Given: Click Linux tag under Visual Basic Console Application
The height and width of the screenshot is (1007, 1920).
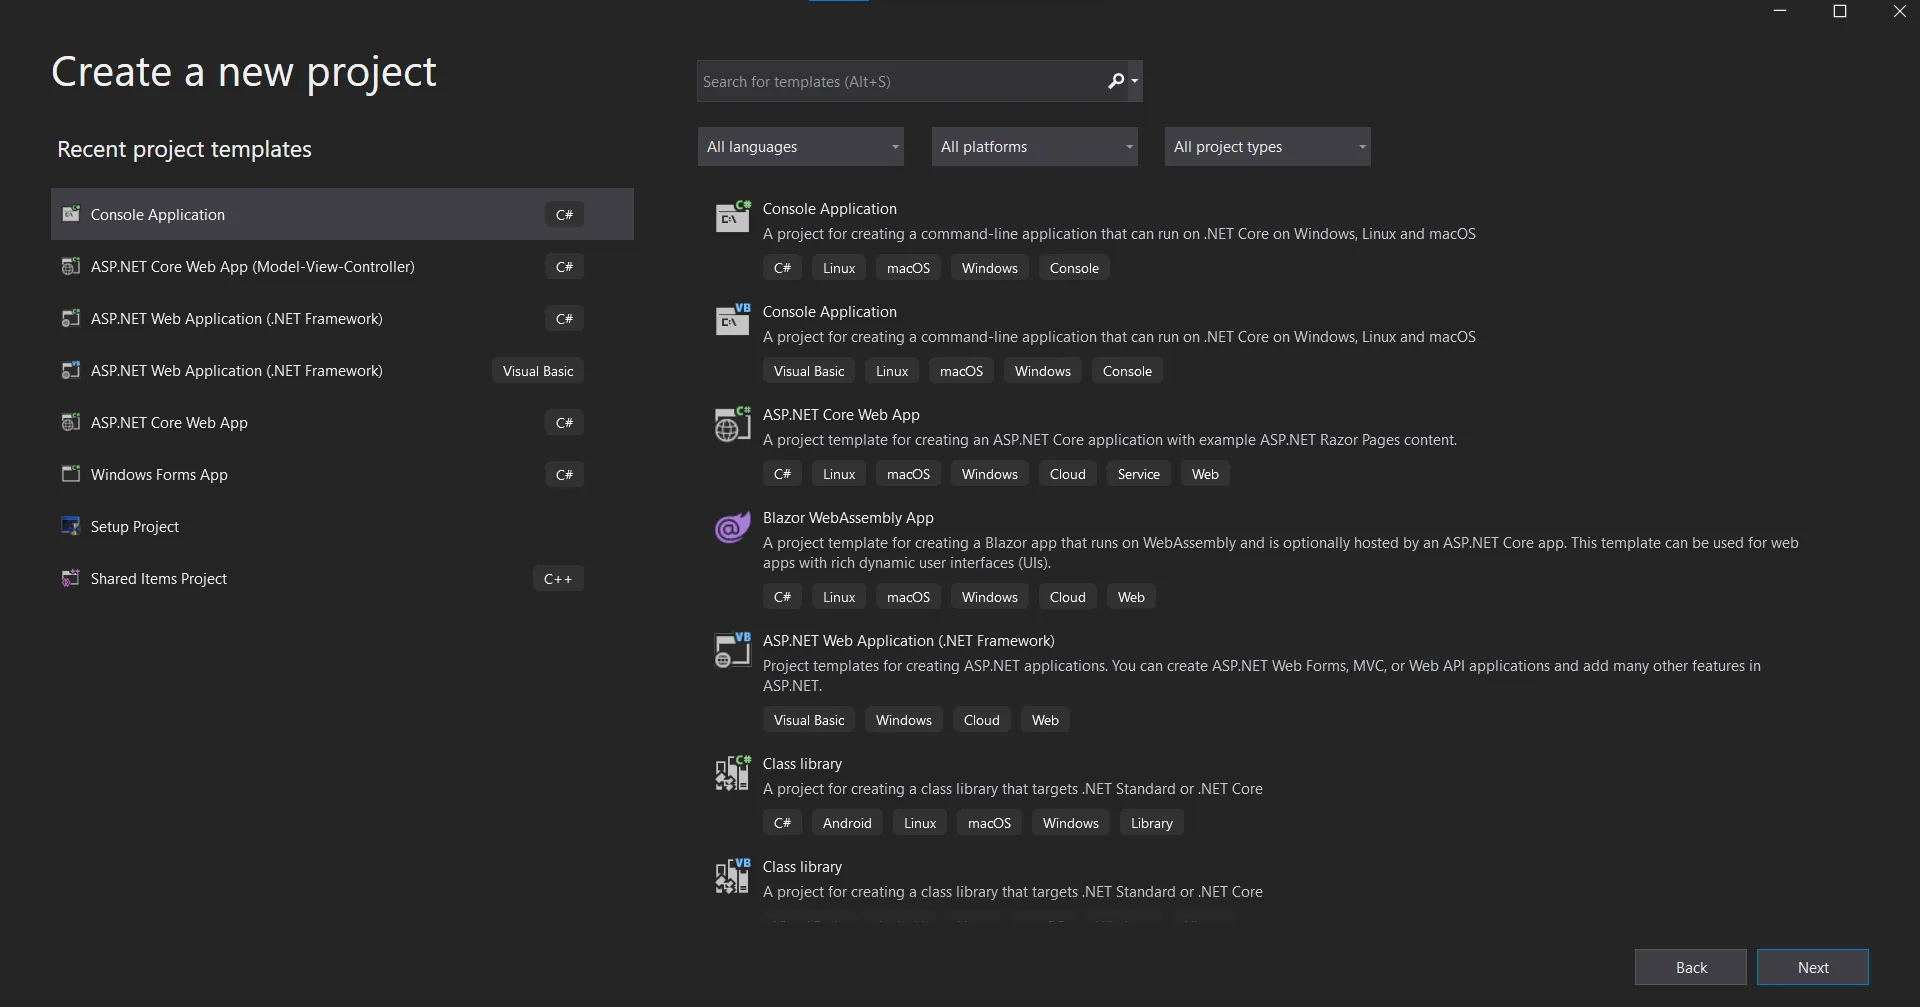Looking at the screenshot, I should pyautogui.click(x=892, y=371).
